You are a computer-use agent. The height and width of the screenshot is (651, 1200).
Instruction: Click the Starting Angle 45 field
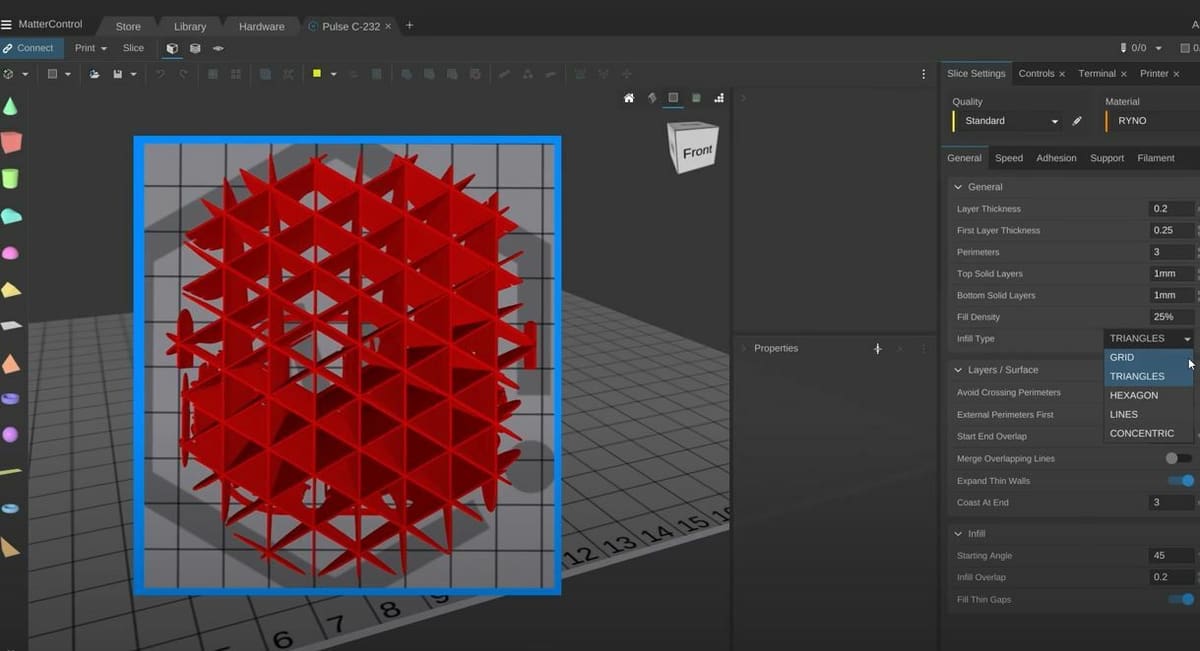point(1171,556)
